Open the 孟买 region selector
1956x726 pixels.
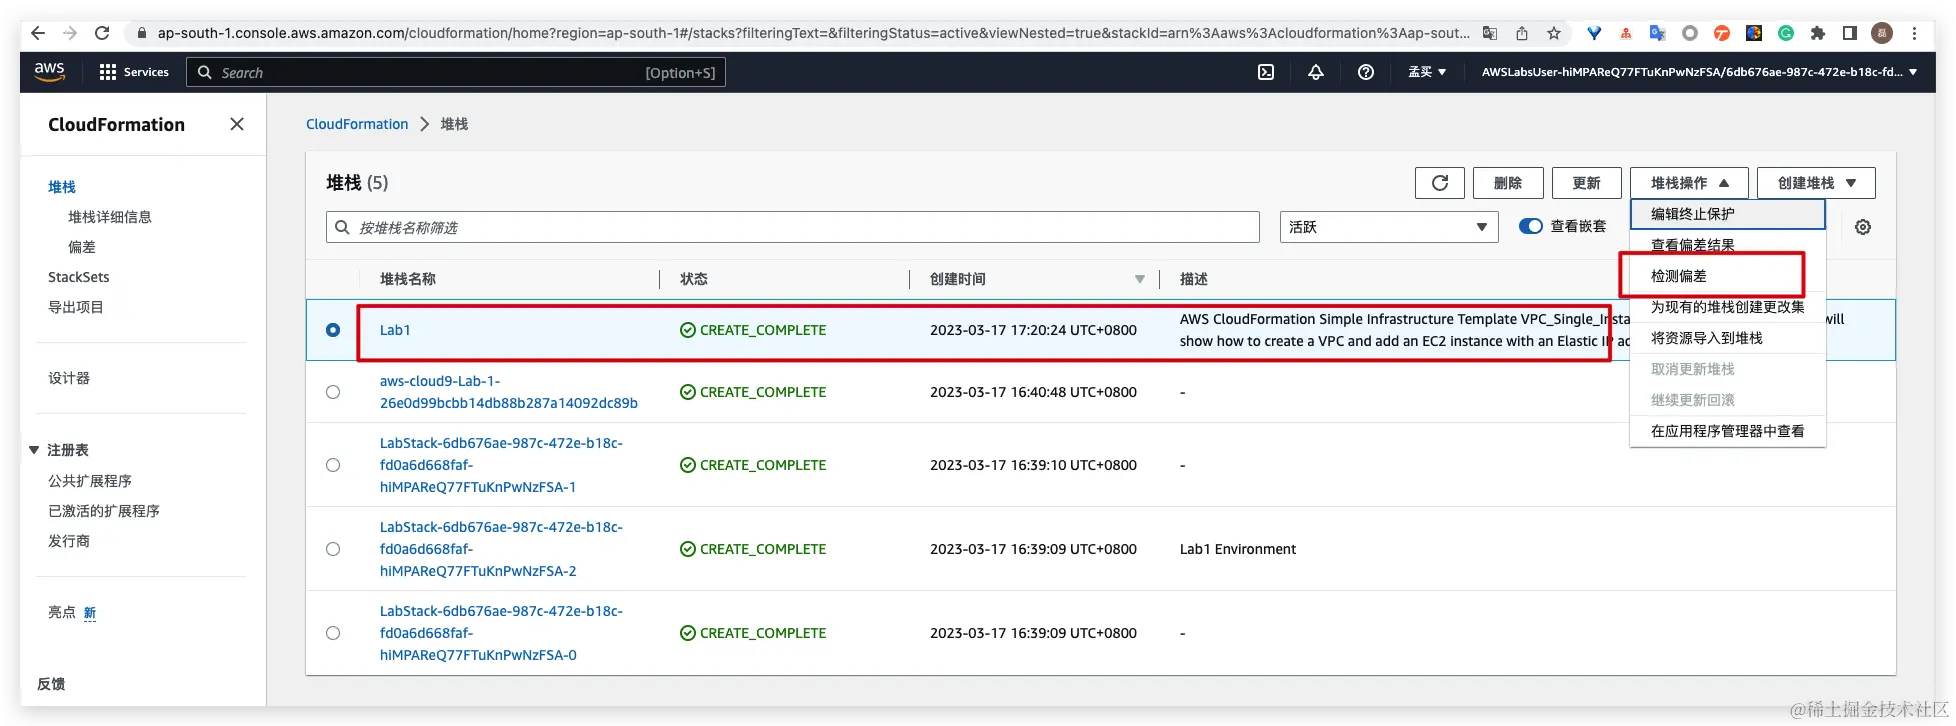pos(1427,72)
